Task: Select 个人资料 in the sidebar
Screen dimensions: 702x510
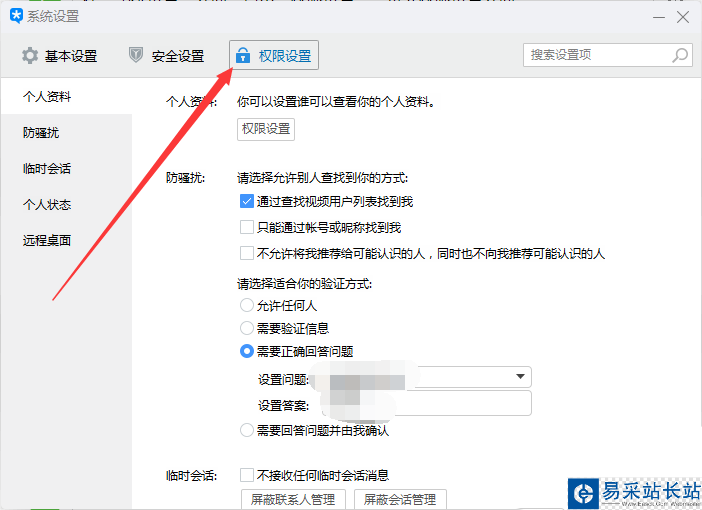Action: tap(66, 96)
